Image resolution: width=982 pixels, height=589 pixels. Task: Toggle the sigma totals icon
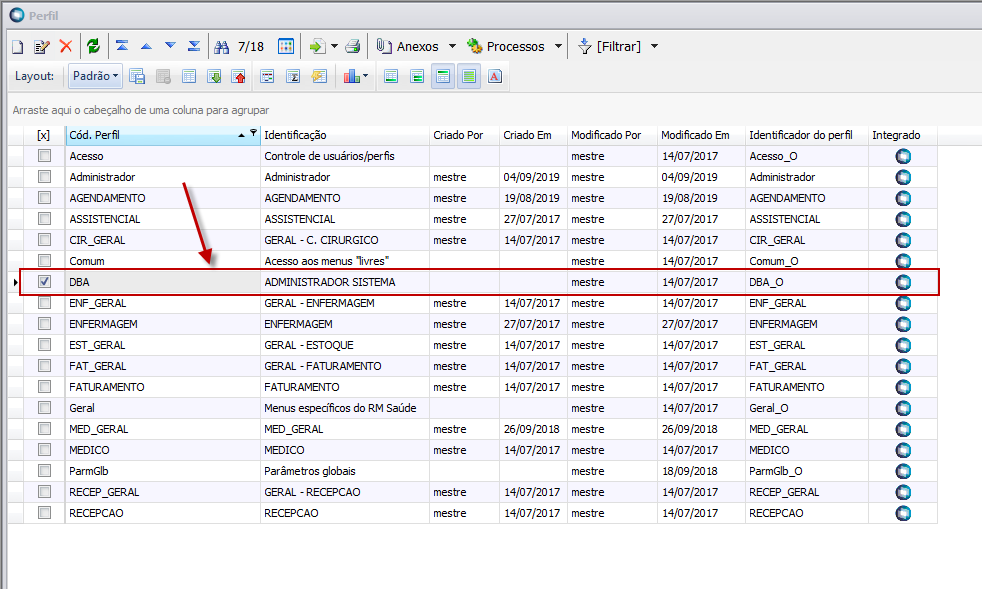coord(293,76)
